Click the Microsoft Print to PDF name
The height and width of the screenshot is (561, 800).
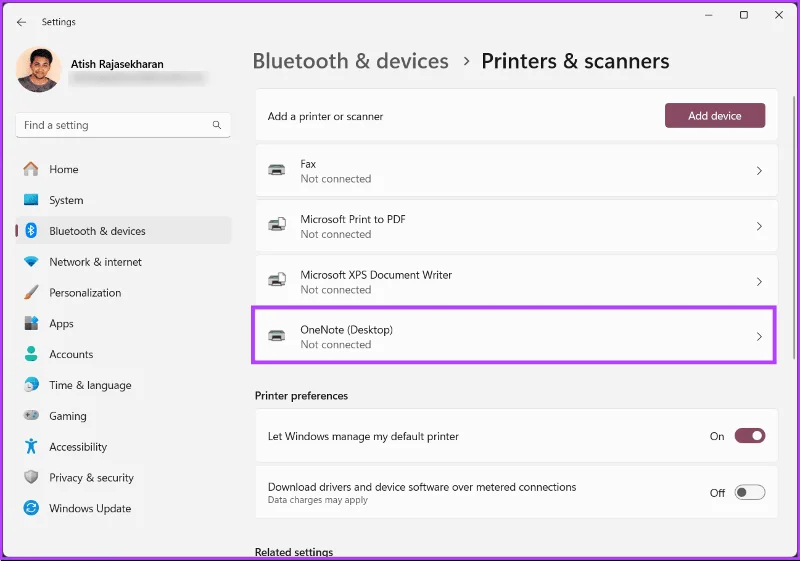pyautogui.click(x=353, y=219)
